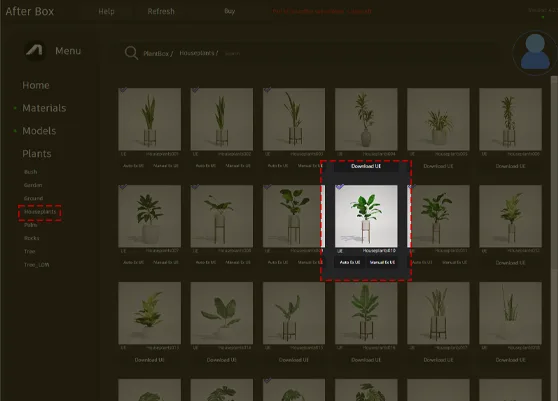558x401 pixels.
Task: Select the Houseplants014 thumbnail
Action: point(222,313)
